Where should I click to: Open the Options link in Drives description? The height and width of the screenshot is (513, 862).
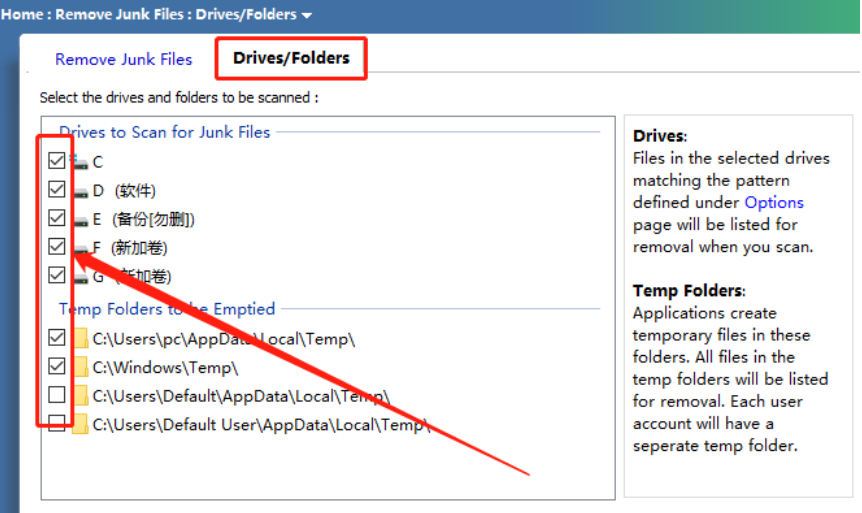[774, 202]
